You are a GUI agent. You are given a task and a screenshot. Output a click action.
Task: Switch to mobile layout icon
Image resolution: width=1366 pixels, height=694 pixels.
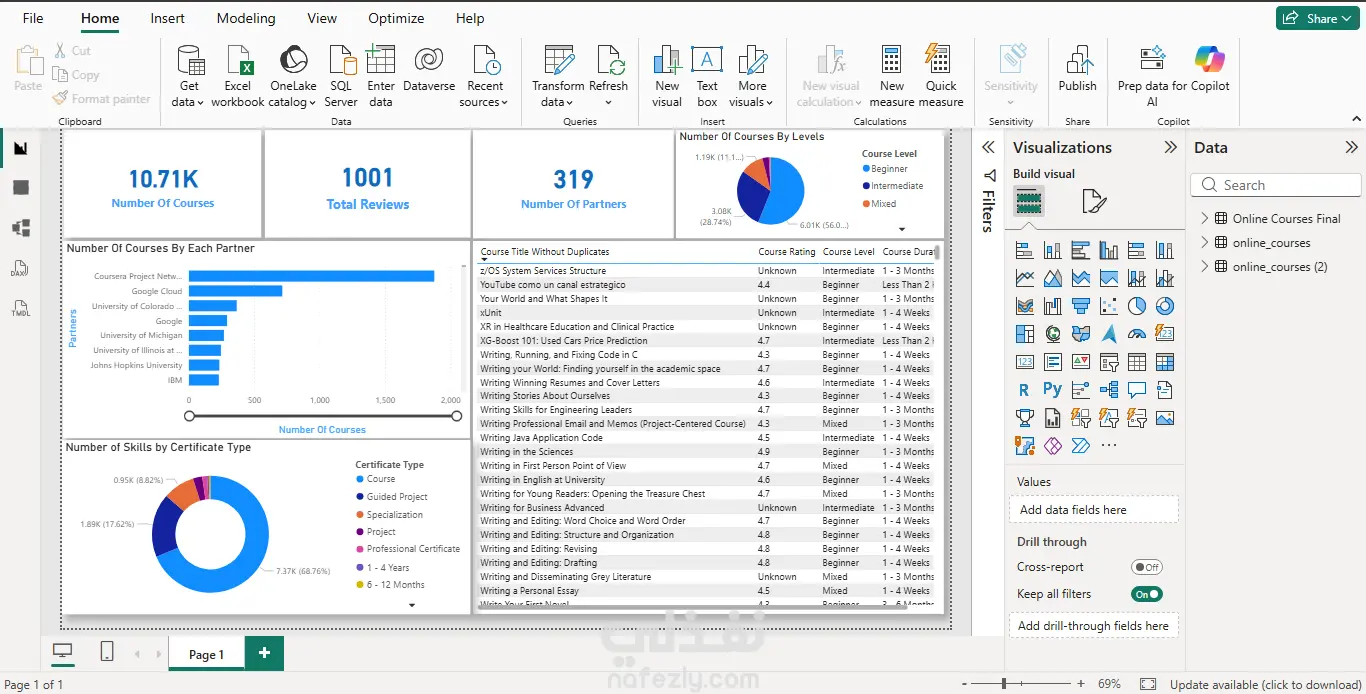(x=107, y=652)
